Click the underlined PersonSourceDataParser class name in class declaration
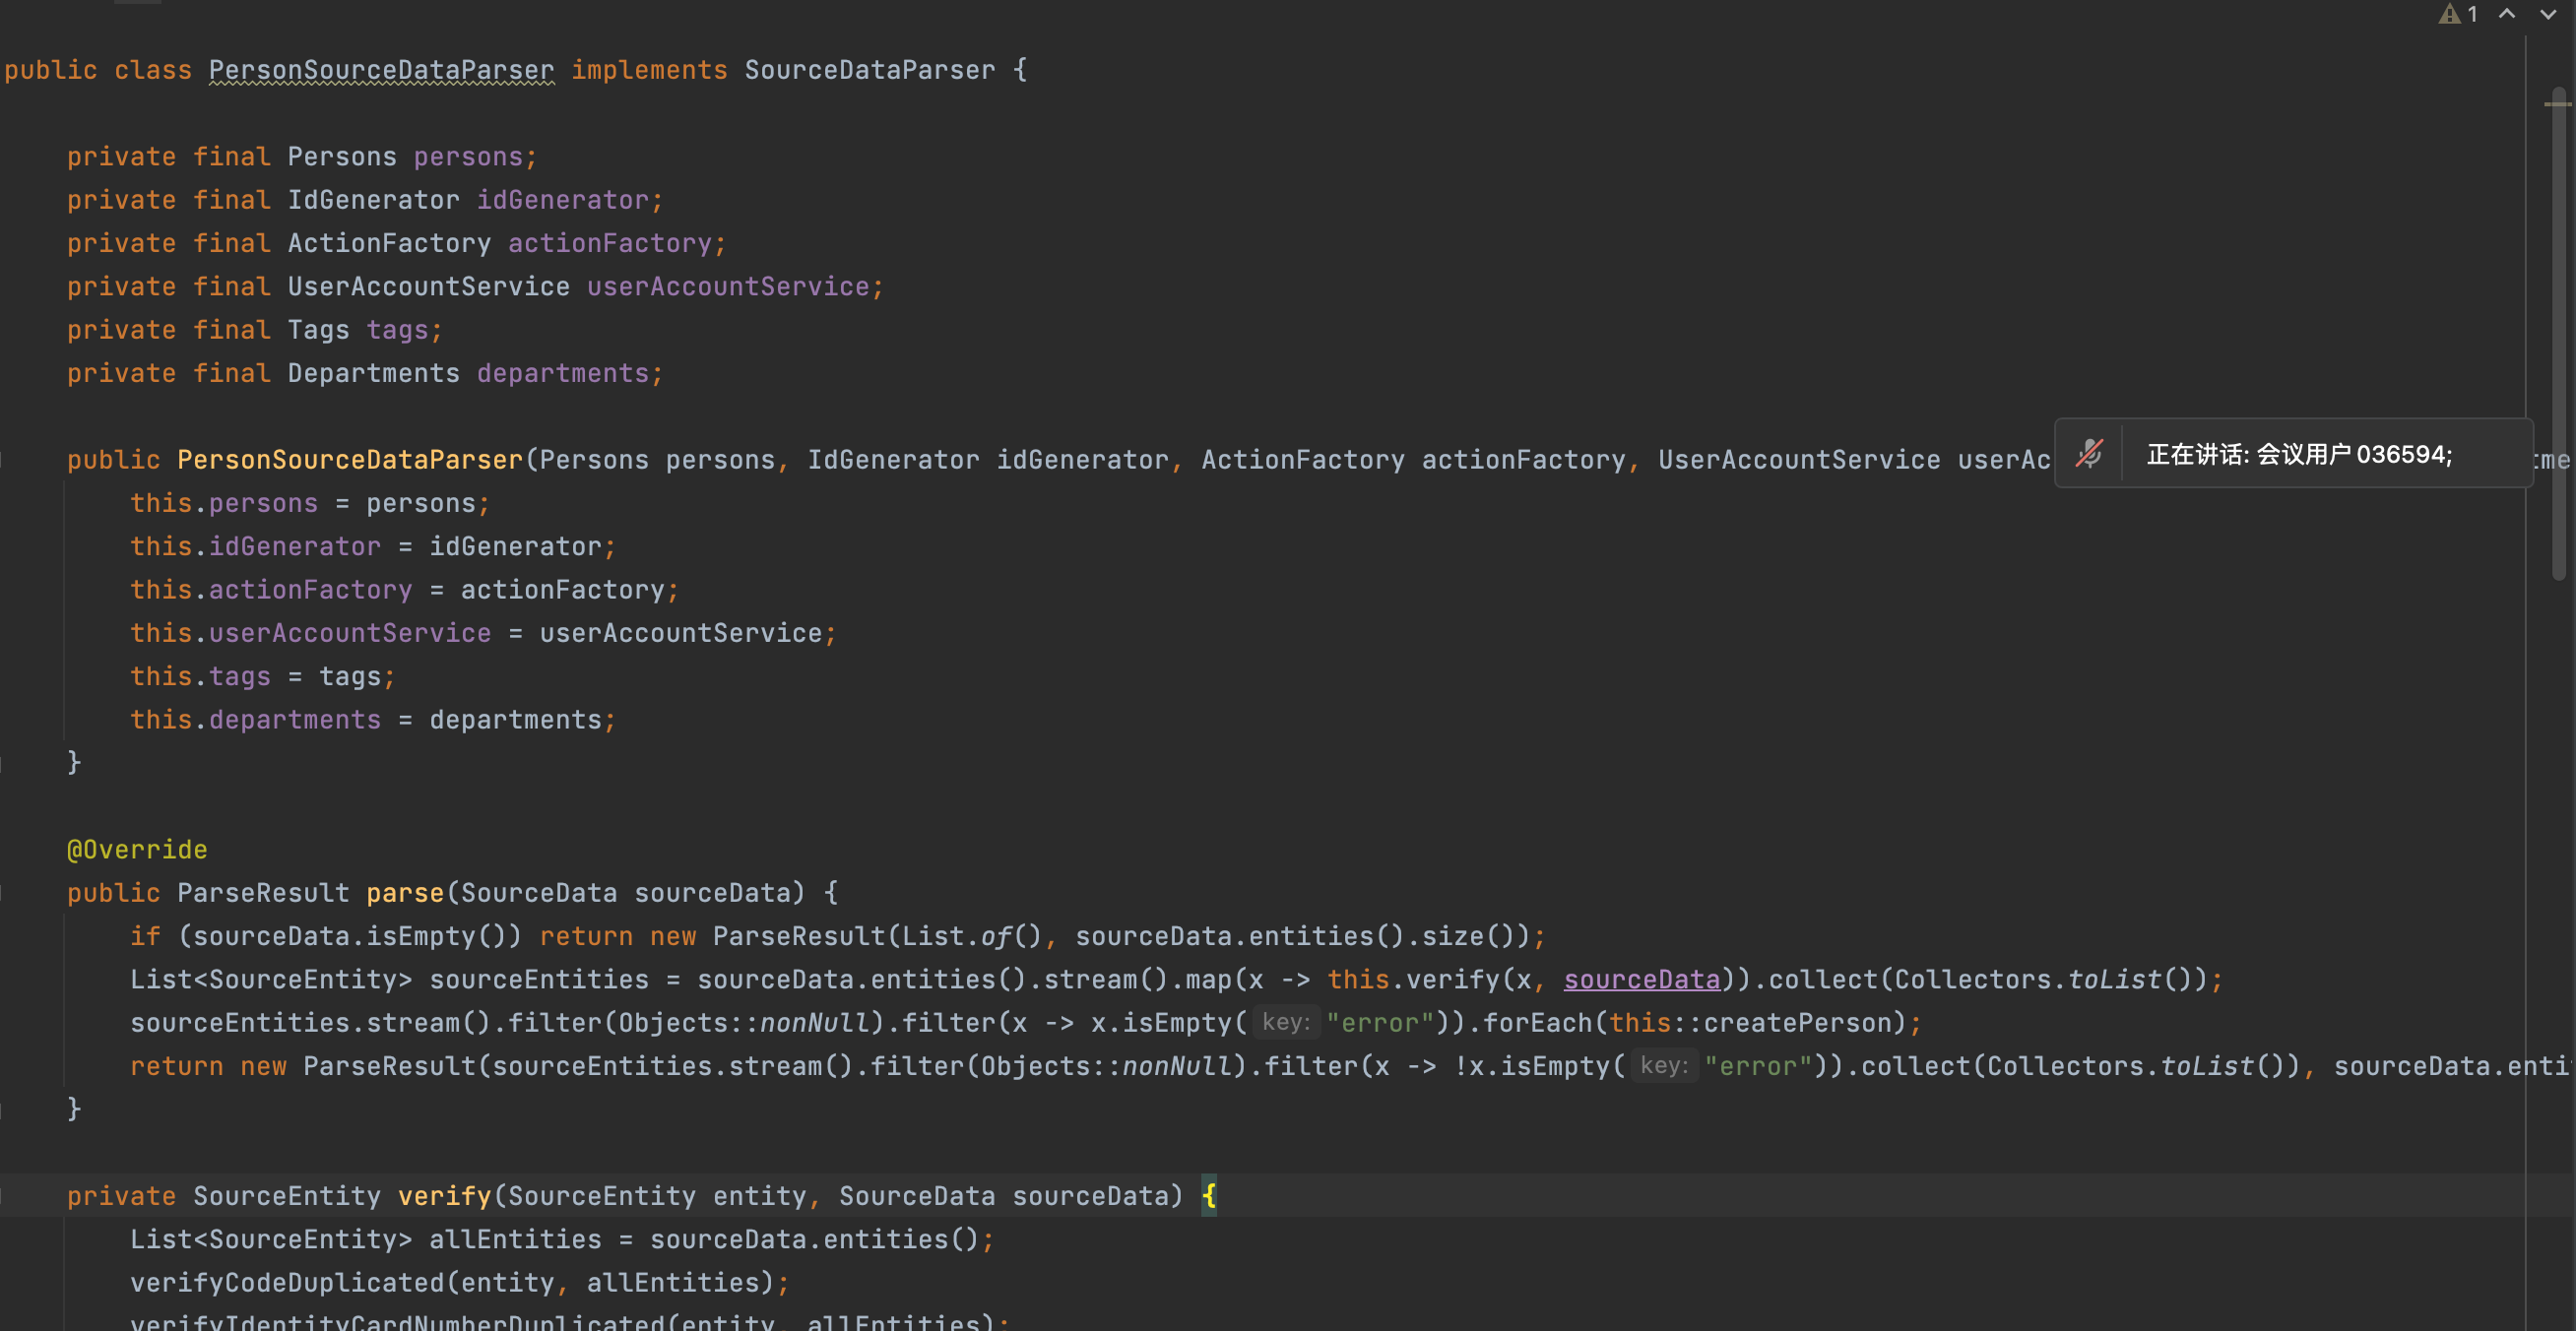Image resolution: width=2576 pixels, height=1331 pixels. coord(381,70)
